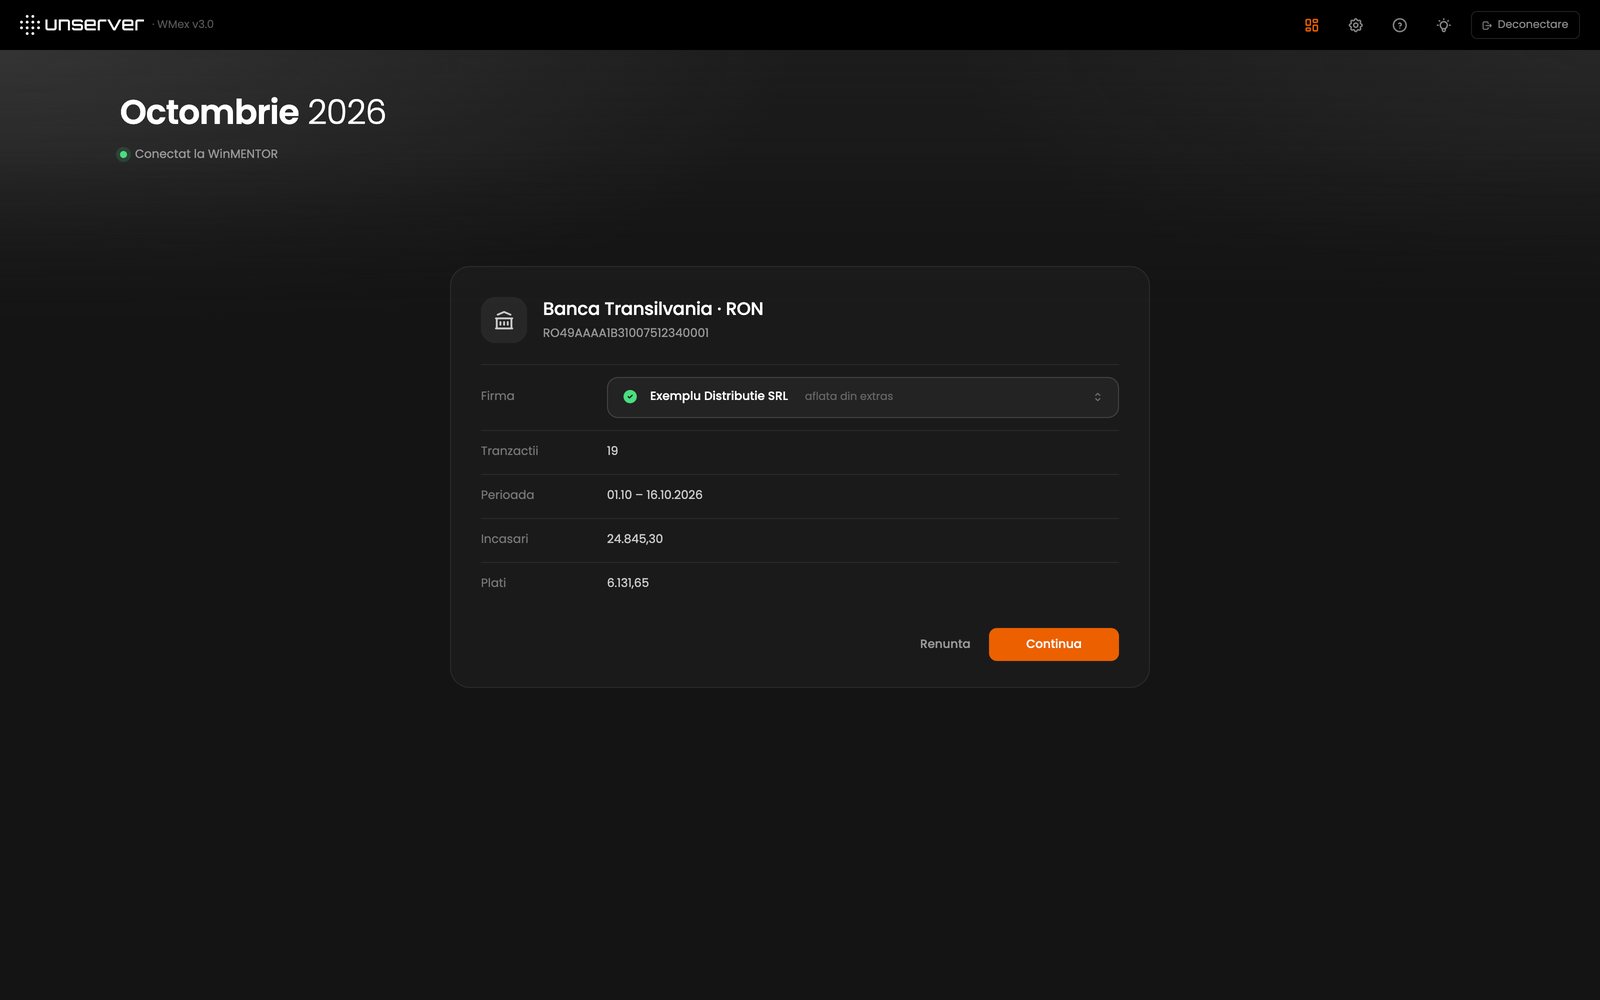Toggle light theme with bulb icon
Image resolution: width=1600 pixels, height=1000 pixels.
click(x=1443, y=25)
